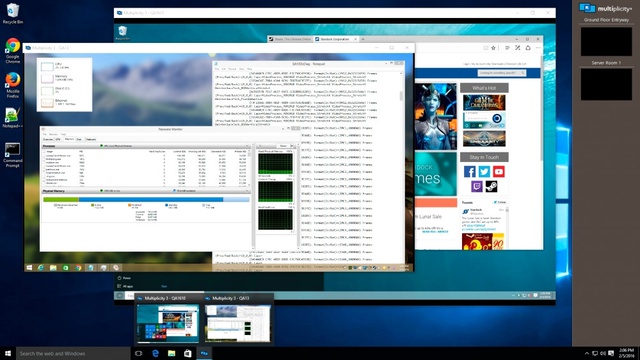Click the Stardock site search field

coord(501,73)
